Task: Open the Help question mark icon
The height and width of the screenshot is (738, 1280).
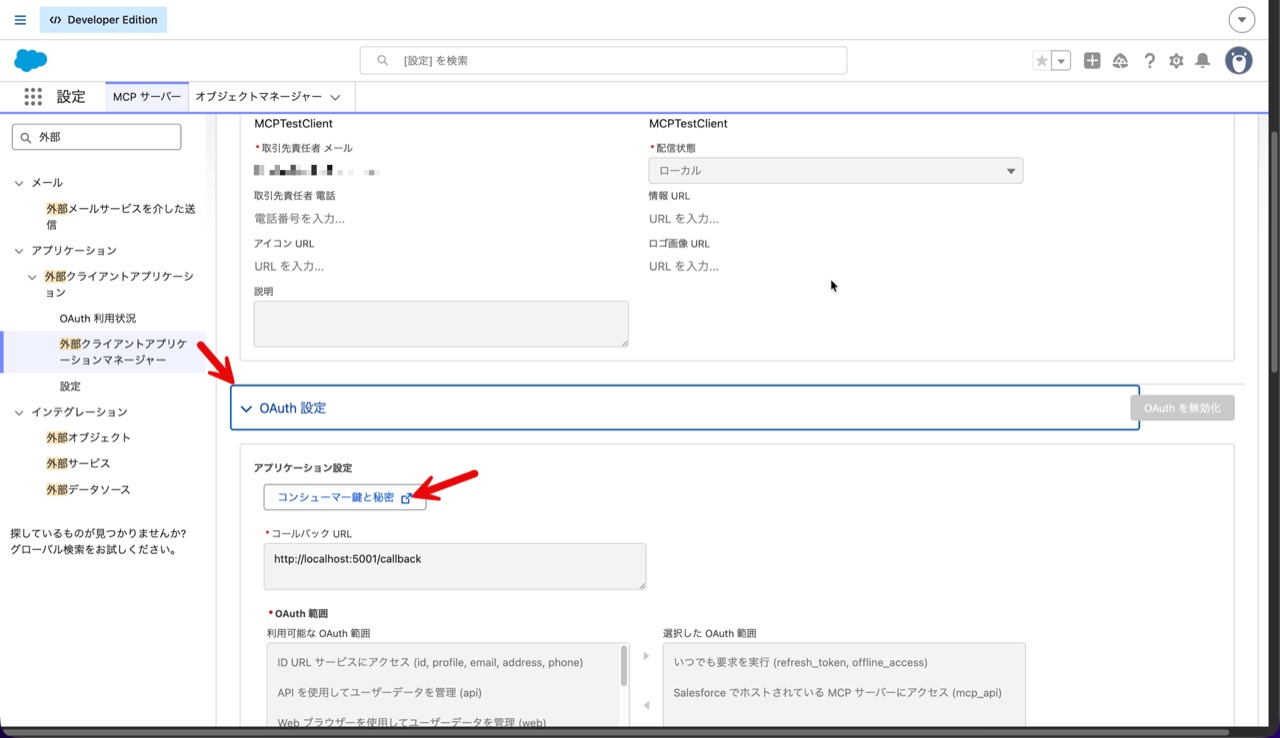Action: 1149,61
